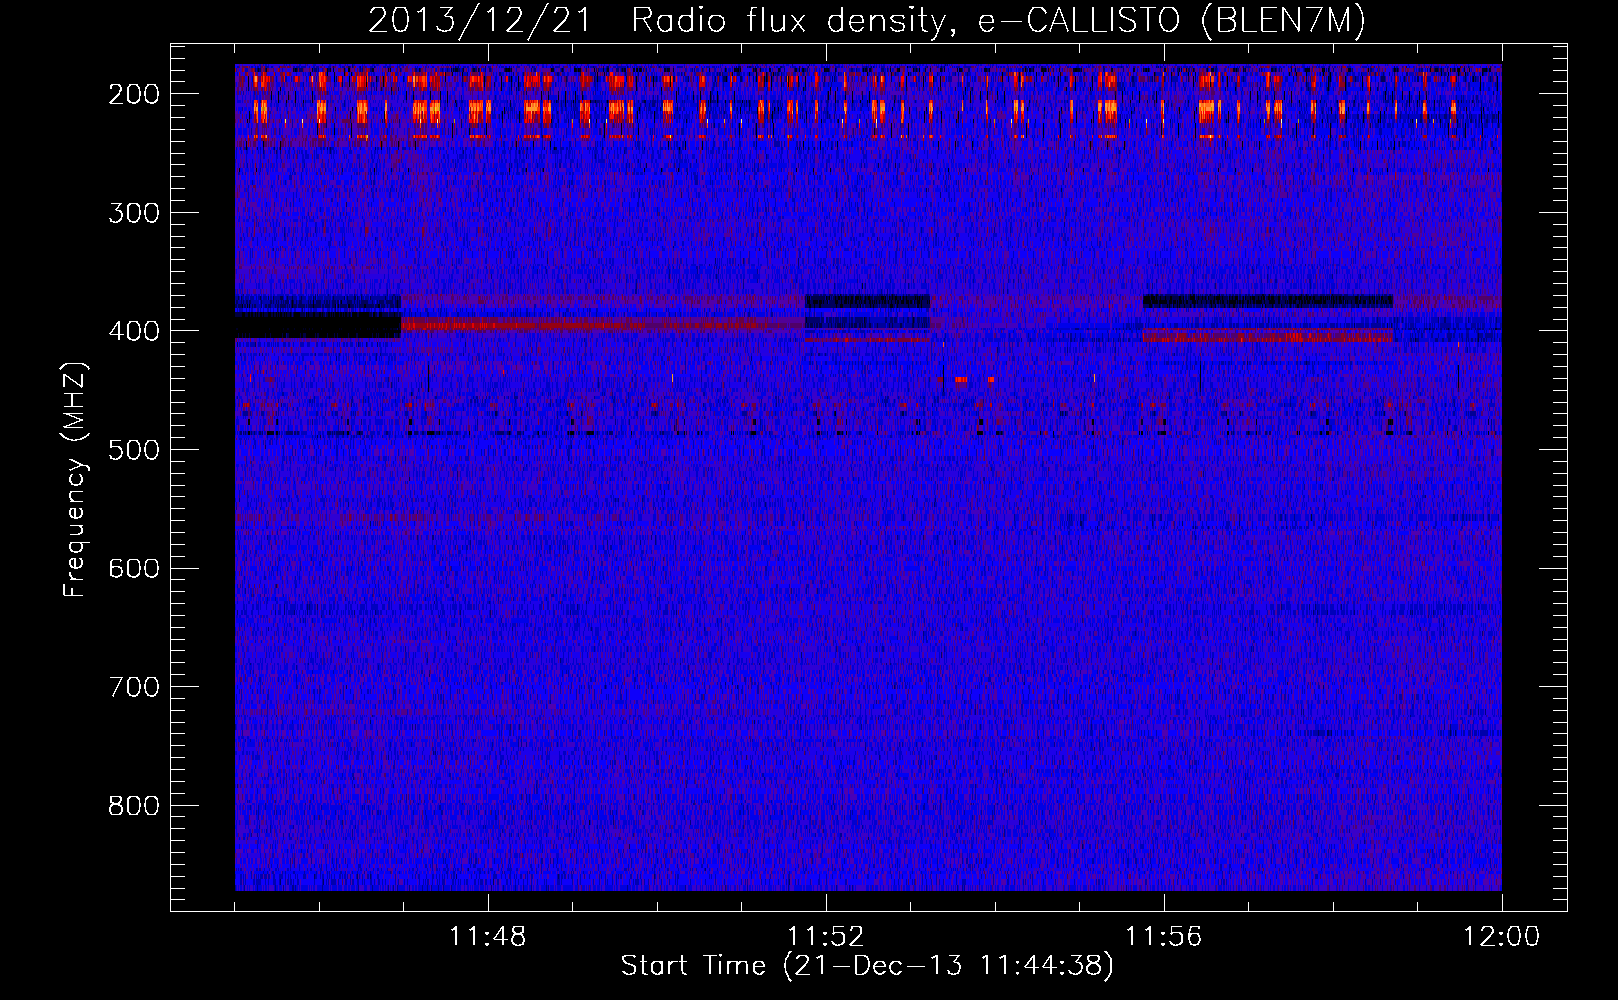
Task: Click the 12:00 time tick label
Action: (1502, 937)
